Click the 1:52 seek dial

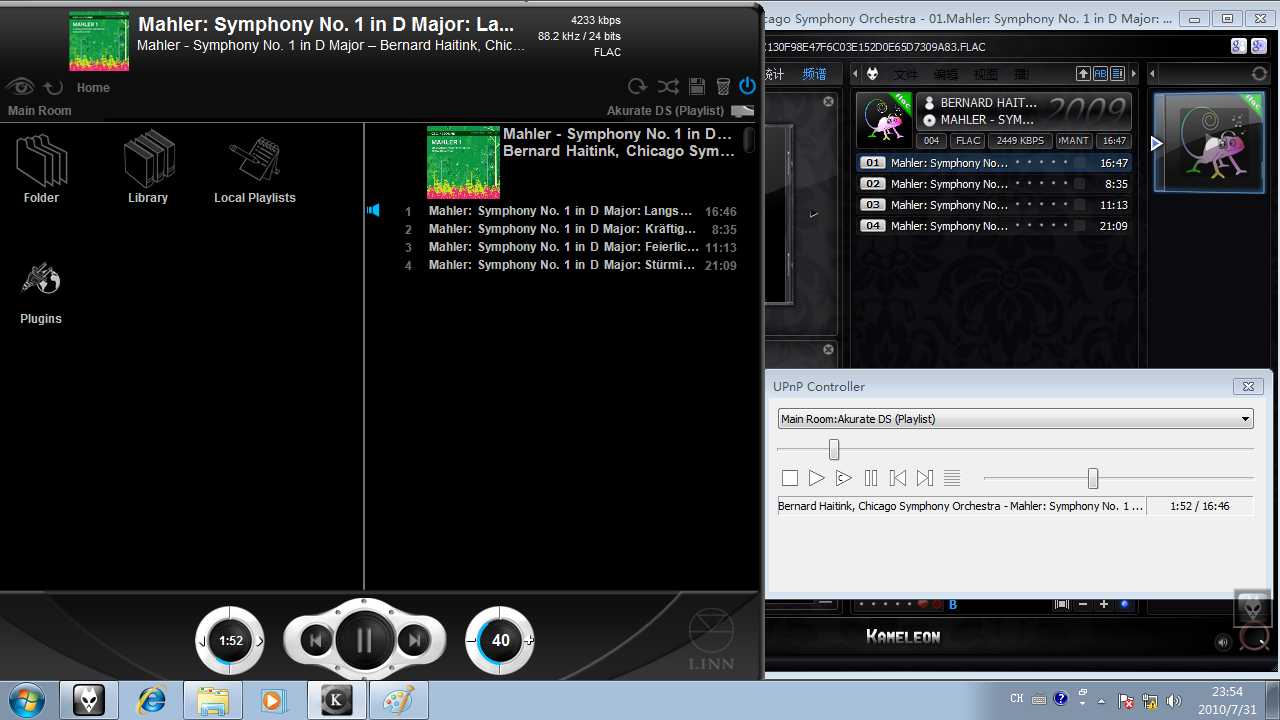coord(231,640)
